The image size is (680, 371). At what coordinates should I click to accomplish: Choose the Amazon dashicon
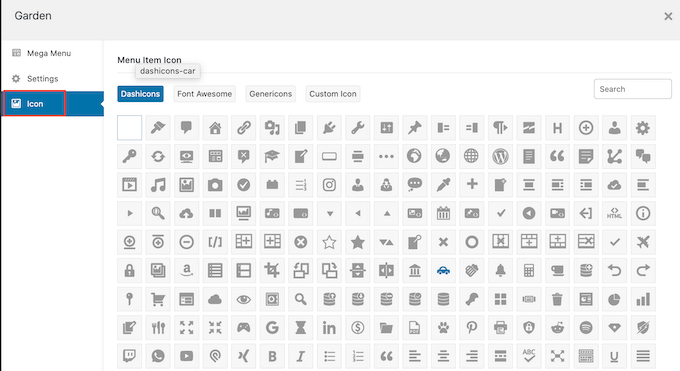click(x=186, y=270)
